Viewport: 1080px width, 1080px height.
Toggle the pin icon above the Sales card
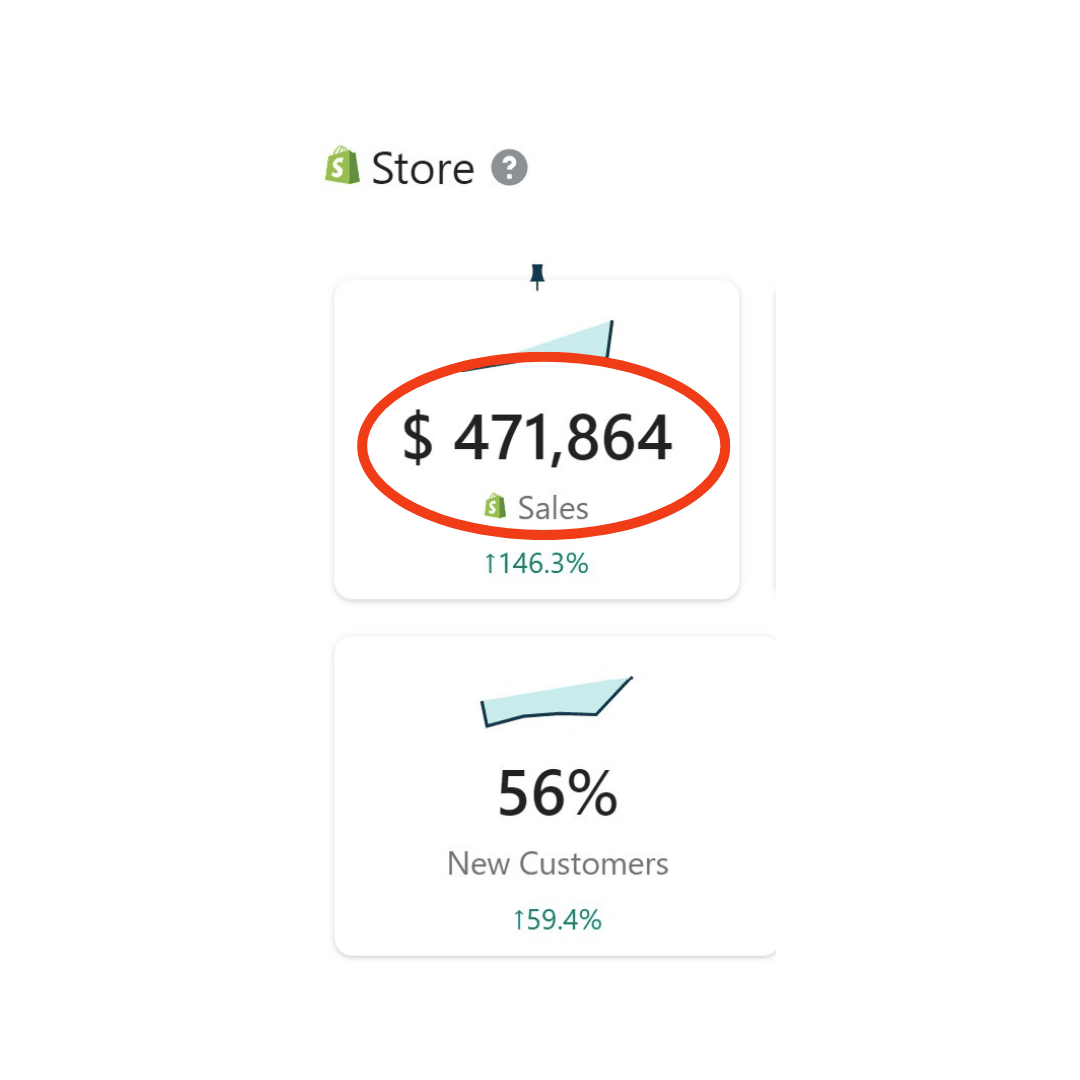[x=538, y=276]
